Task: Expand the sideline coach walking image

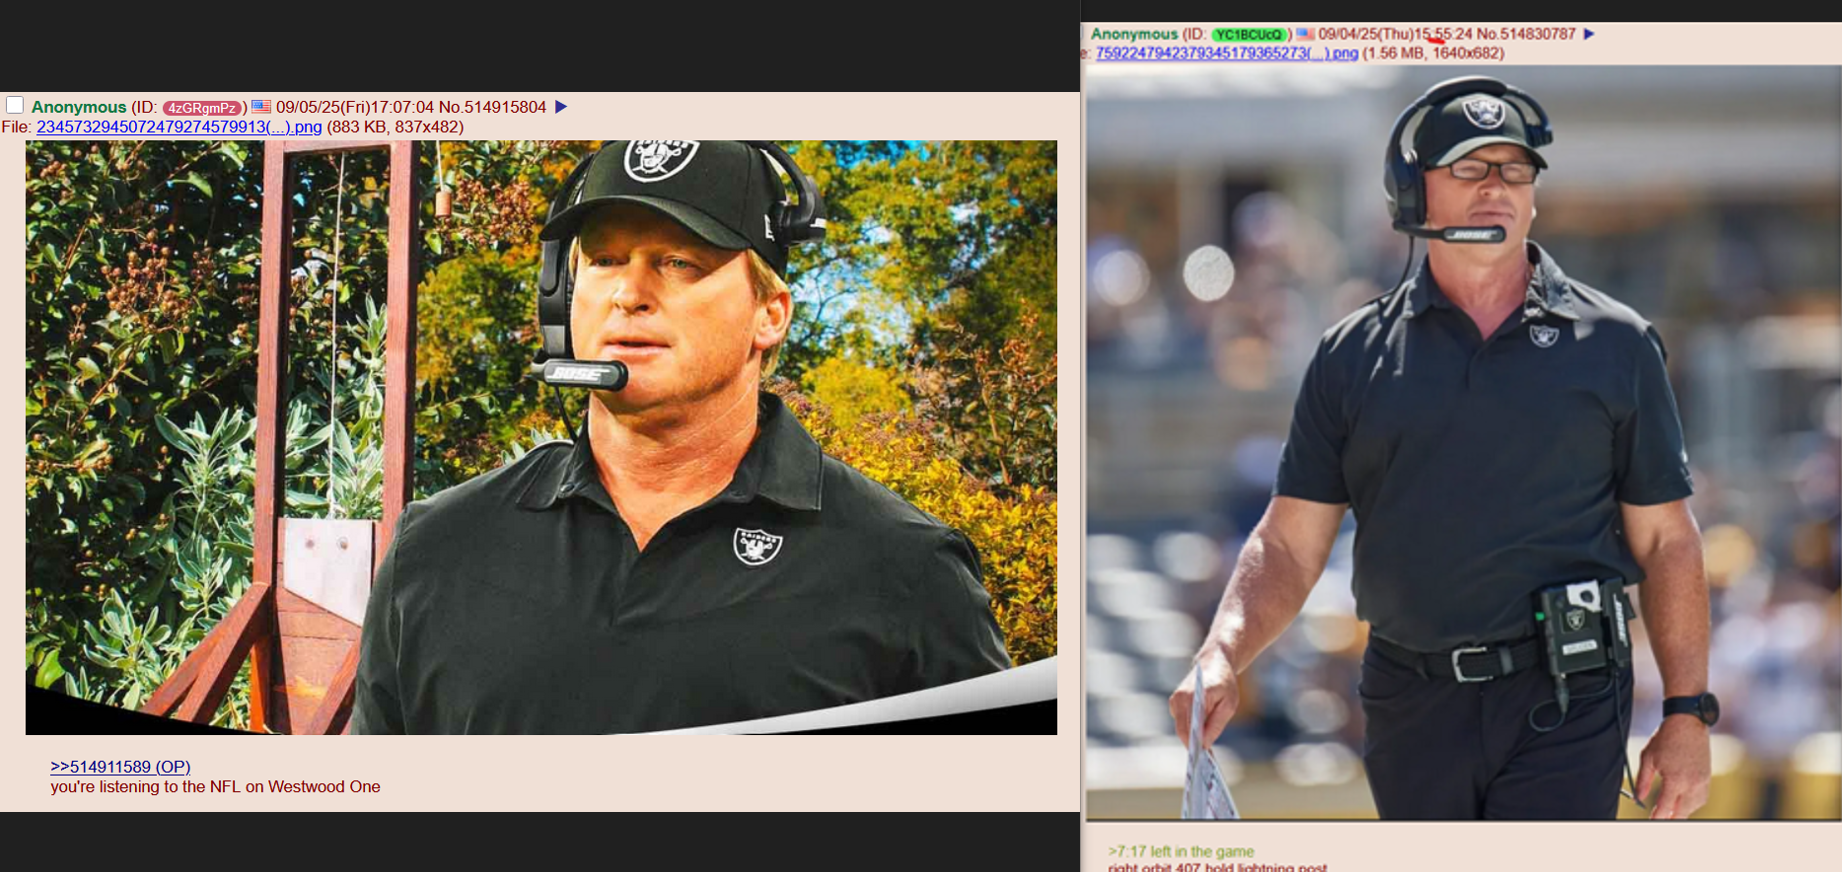Action: [x=1463, y=443]
